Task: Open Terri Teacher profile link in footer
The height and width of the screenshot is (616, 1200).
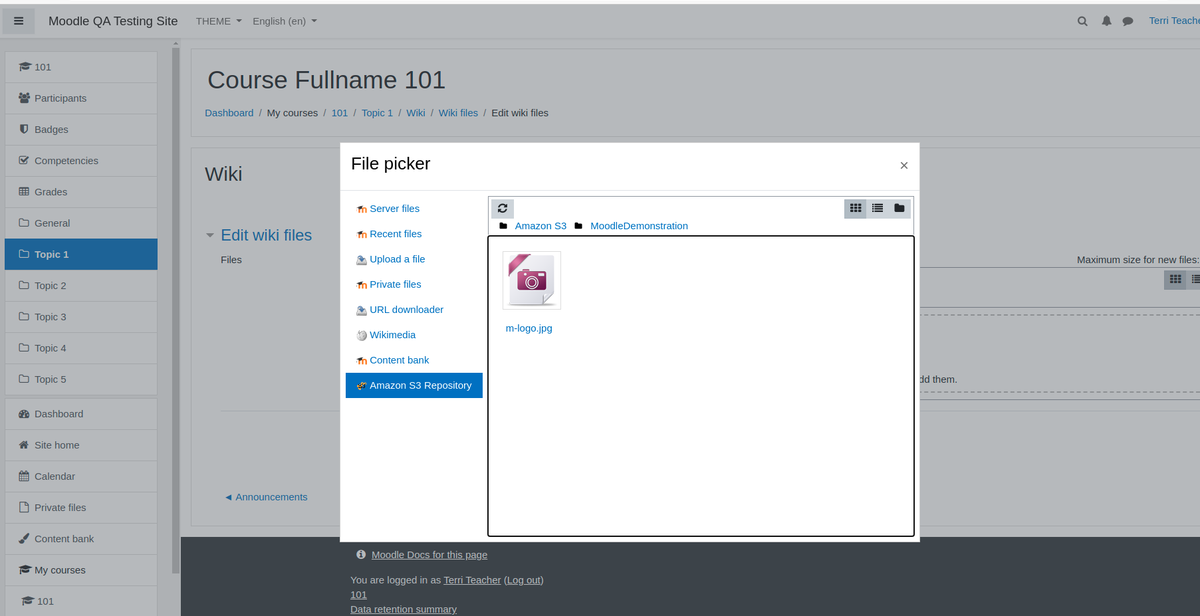Action: coord(472,580)
